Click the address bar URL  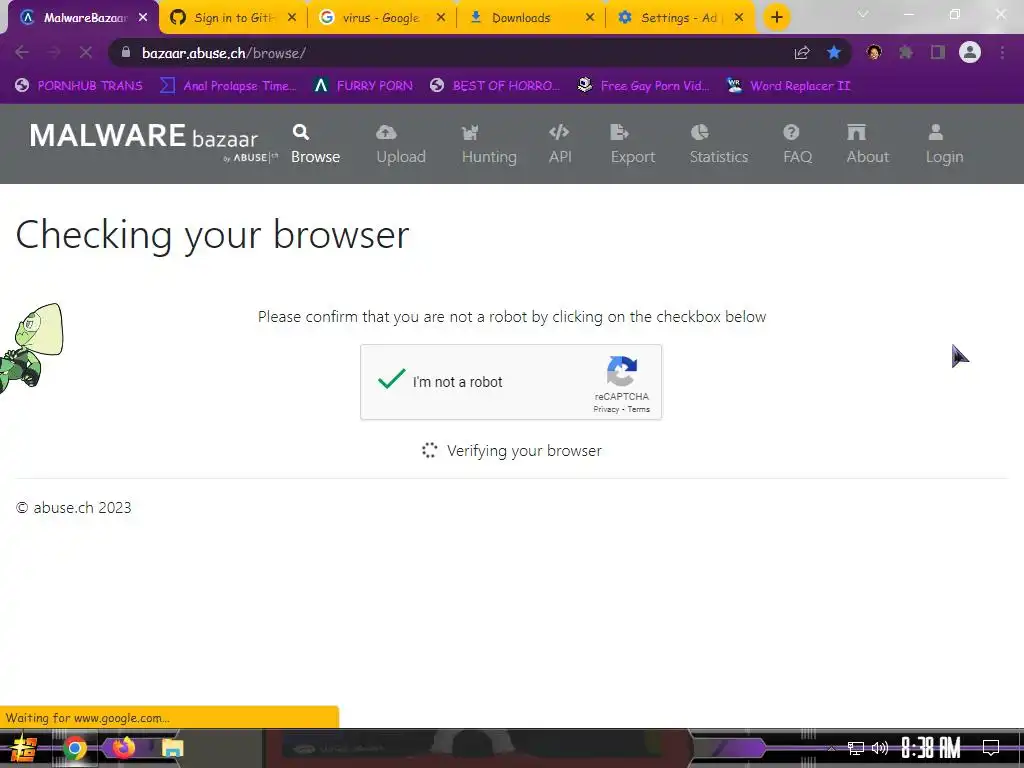224,54
